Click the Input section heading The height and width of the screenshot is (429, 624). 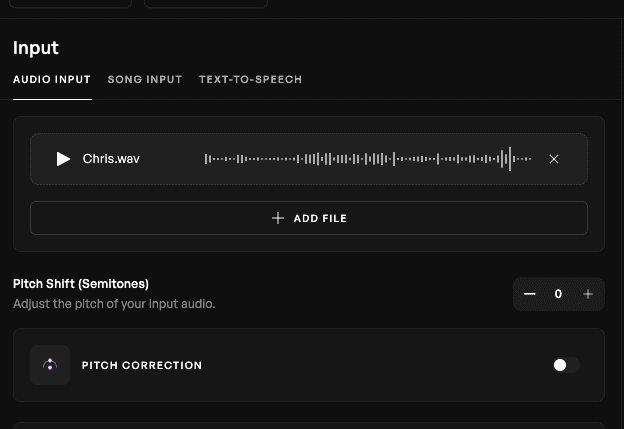click(x=36, y=48)
